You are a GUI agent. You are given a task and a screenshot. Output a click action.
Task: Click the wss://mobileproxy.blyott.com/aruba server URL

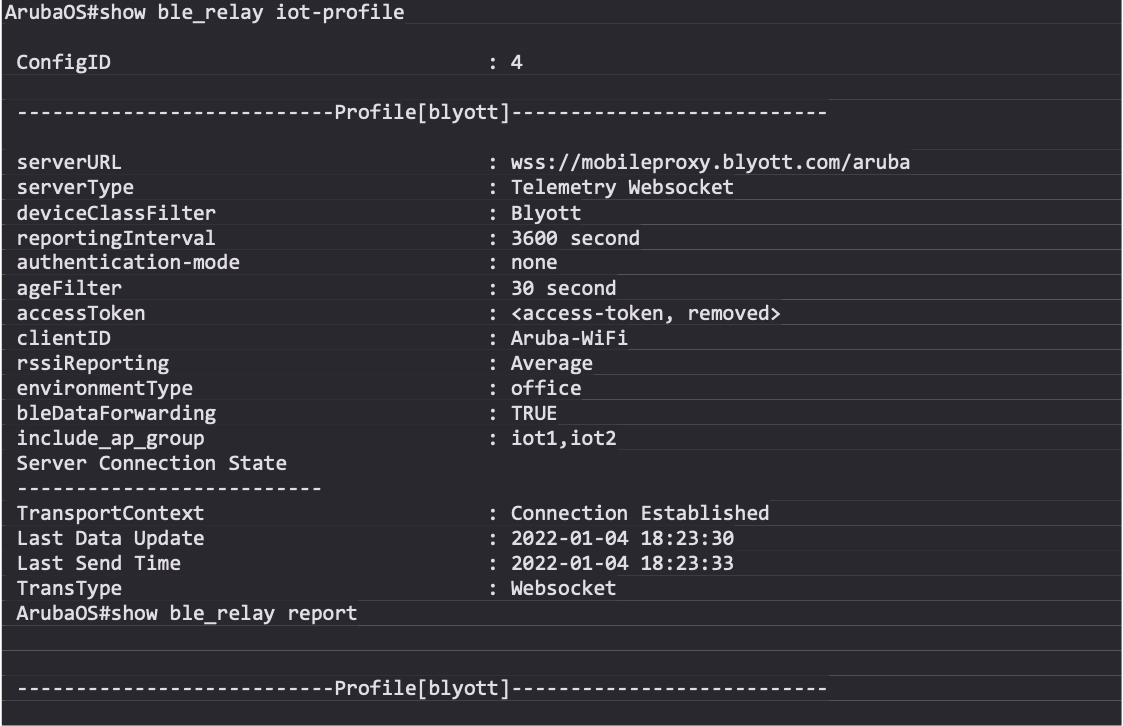[710, 162]
